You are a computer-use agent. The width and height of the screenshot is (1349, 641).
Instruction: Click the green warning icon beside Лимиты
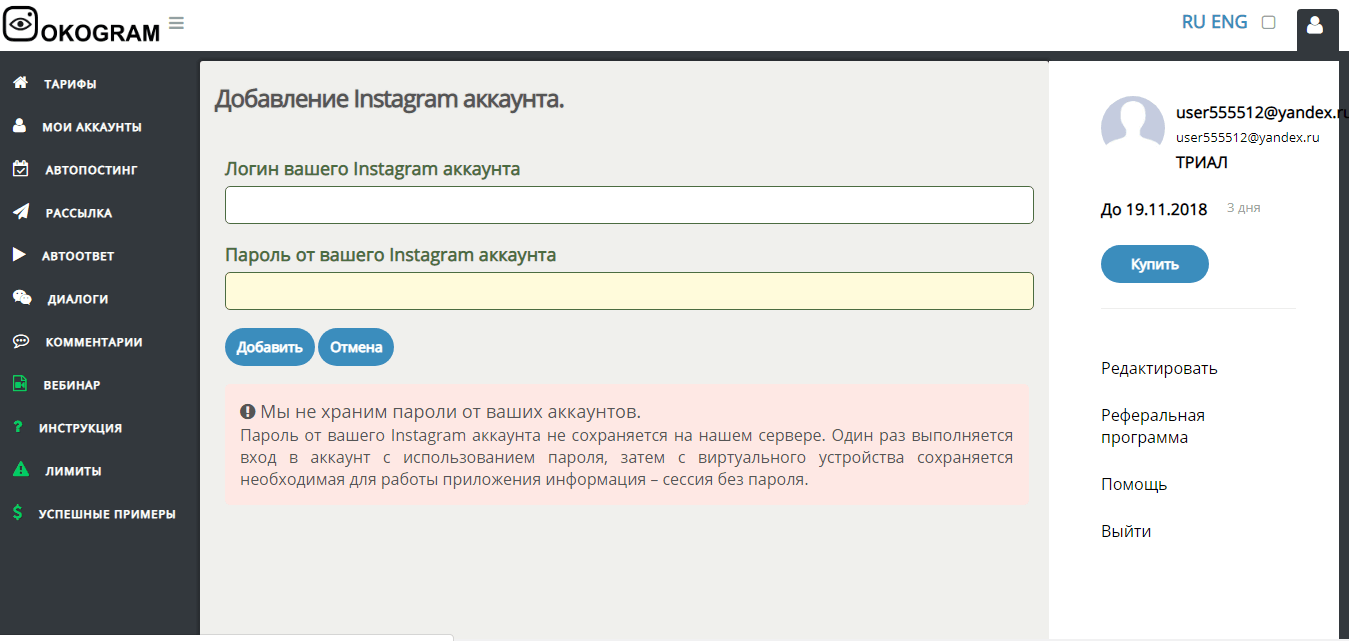pyautogui.click(x=19, y=470)
